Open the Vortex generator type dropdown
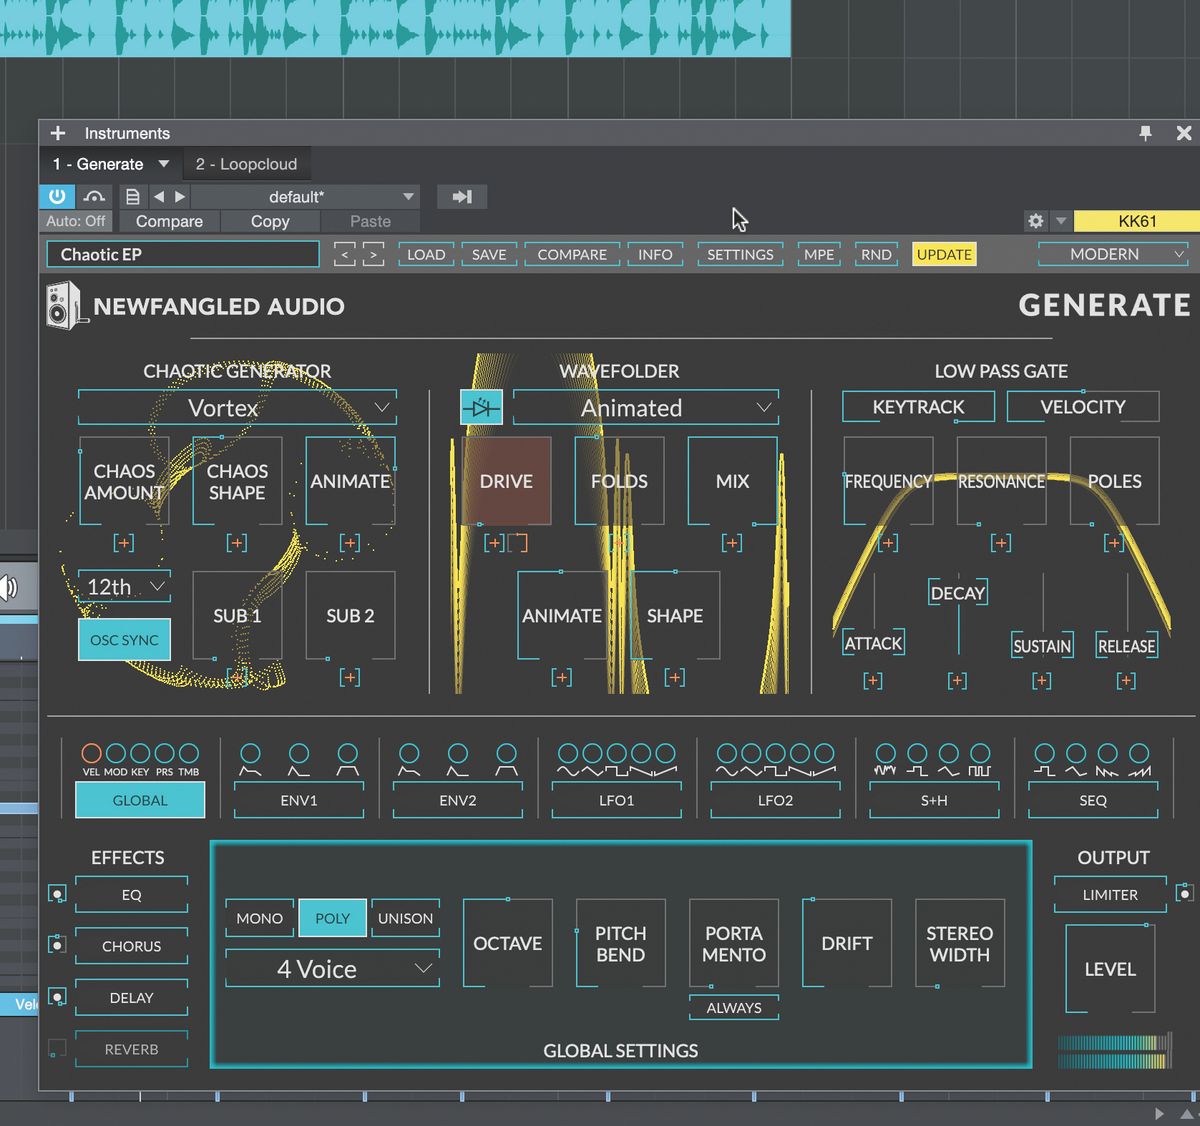This screenshot has height=1126, width=1200. click(237, 408)
